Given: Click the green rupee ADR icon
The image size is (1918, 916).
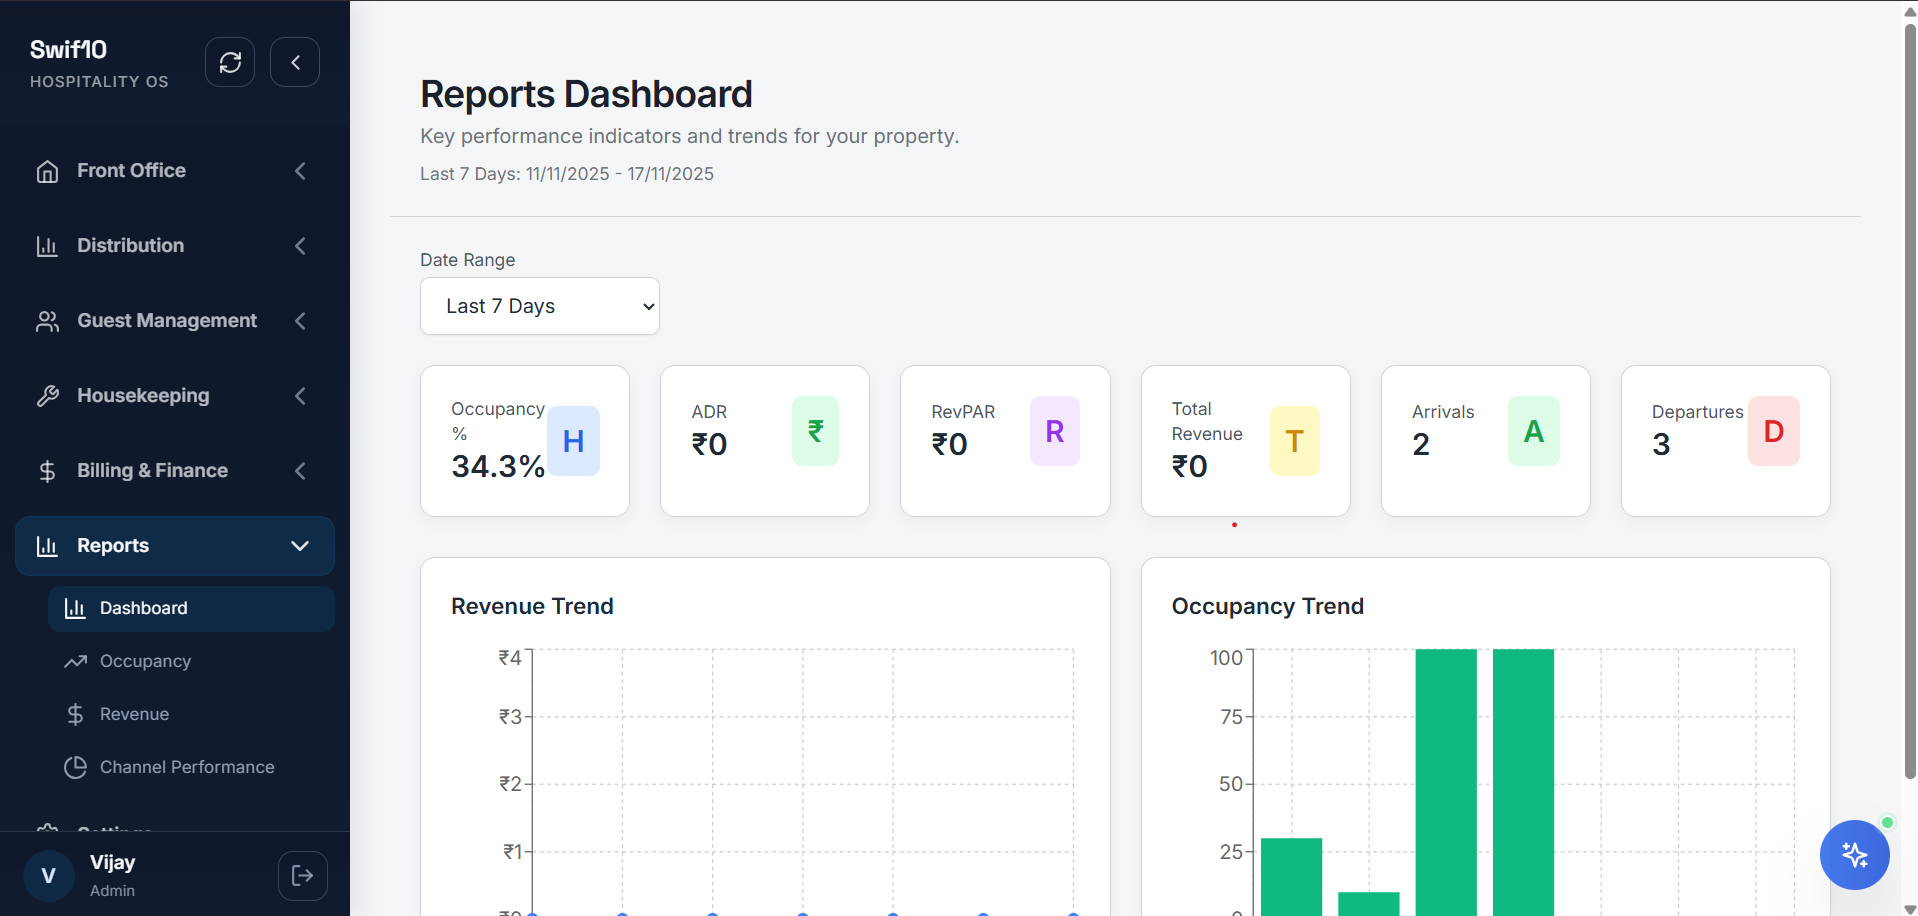Looking at the screenshot, I should coord(815,431).
